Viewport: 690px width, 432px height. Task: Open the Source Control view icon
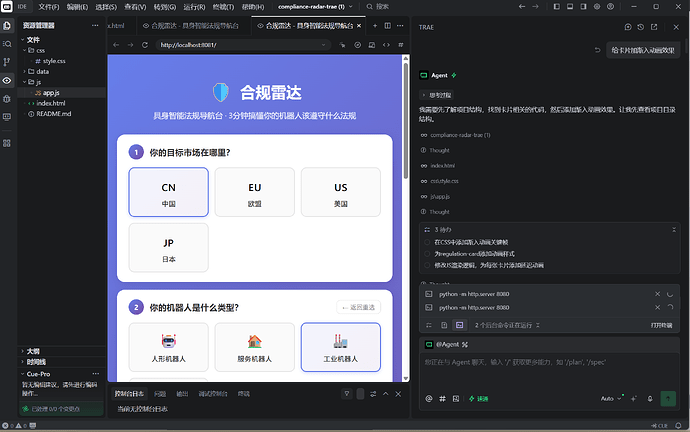pyautogui.click(x=7, y=62)
